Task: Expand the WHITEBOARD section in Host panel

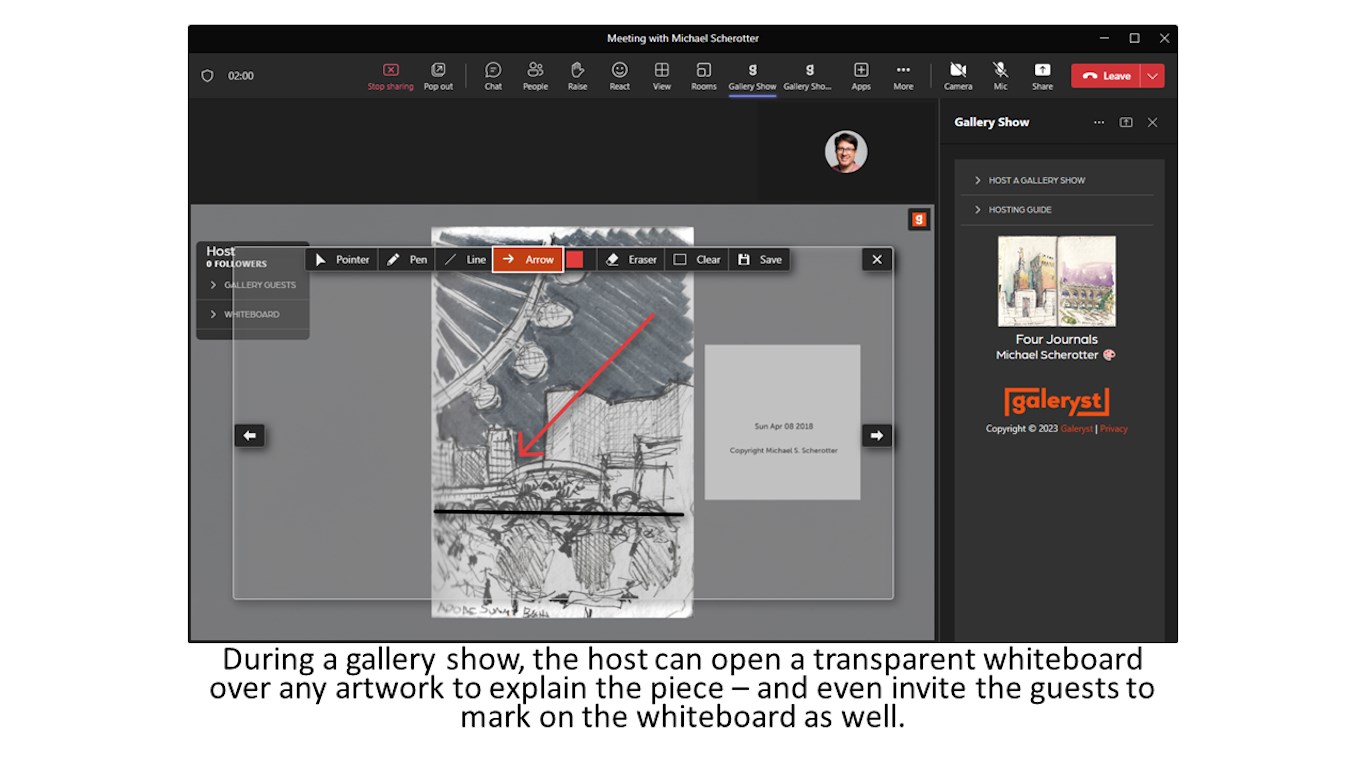Action: point(253,314)
